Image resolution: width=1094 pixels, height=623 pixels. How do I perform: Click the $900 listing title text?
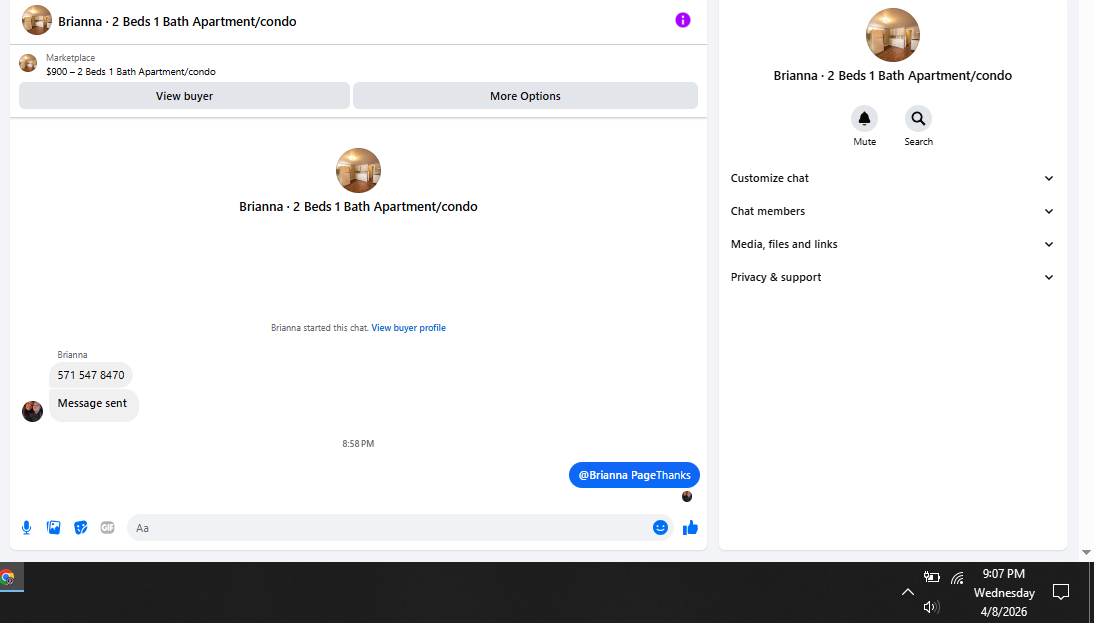130,71
